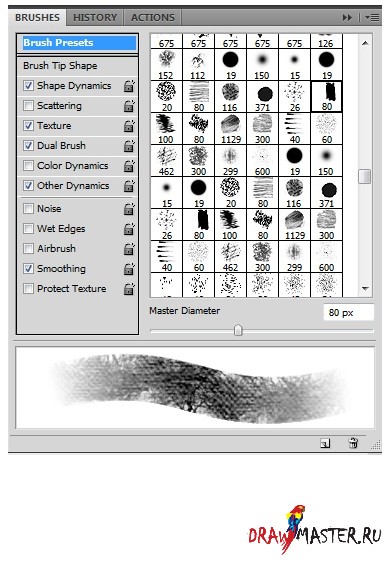This screenshot has height=562, width=389.
Task: Toggle lock icon next to Texture
Action: [129, 126]
